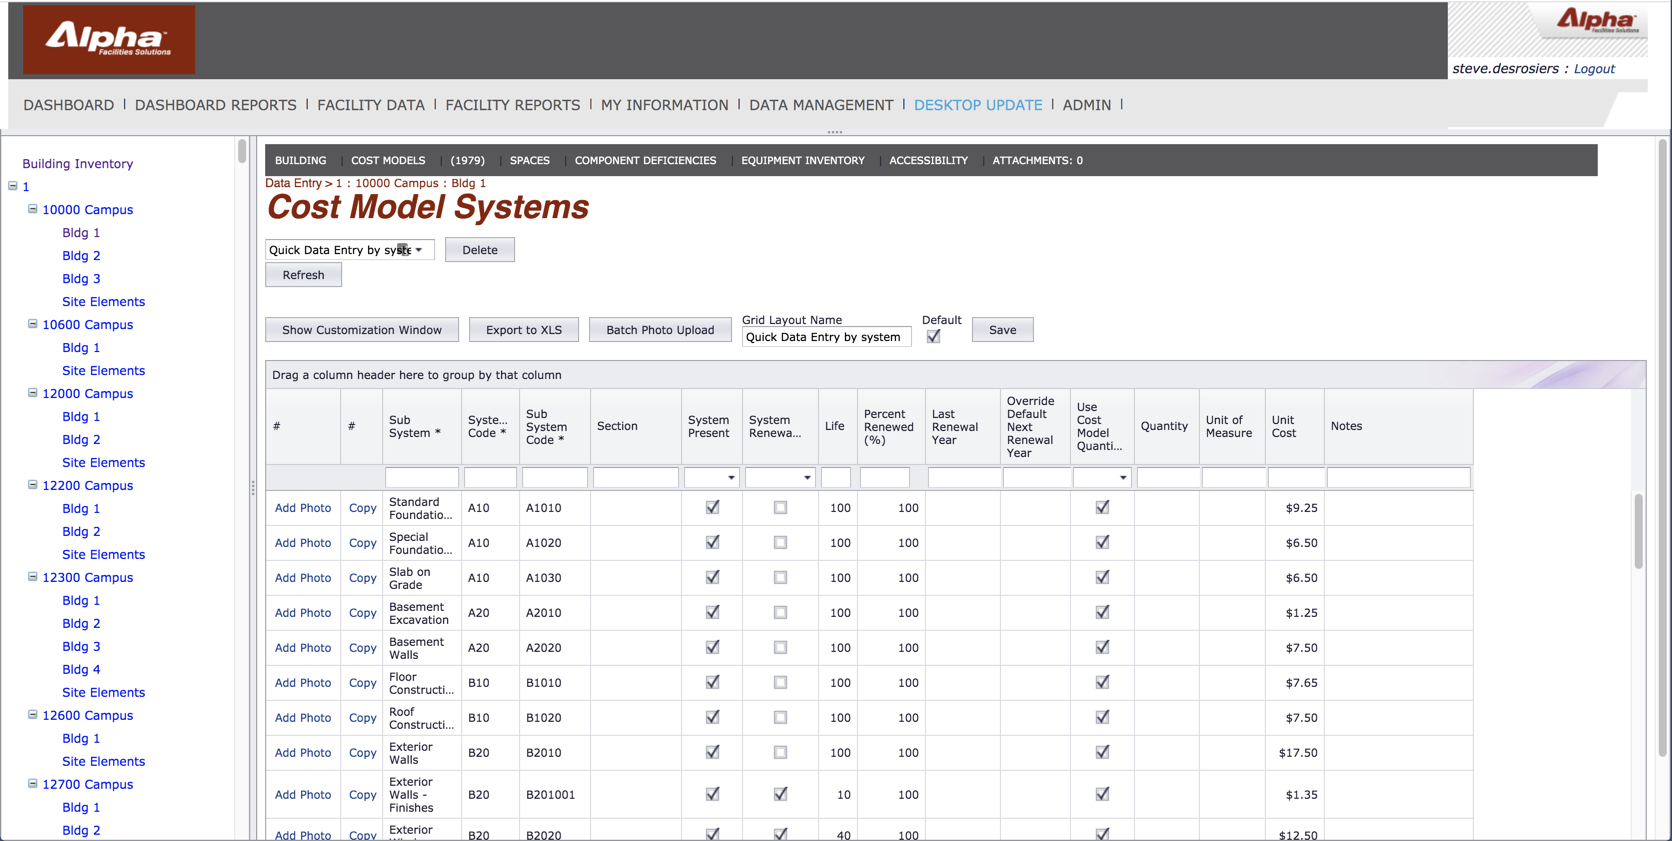Click the Grid Layout Name input field
1672x841 pixels.
click(826, 337)
